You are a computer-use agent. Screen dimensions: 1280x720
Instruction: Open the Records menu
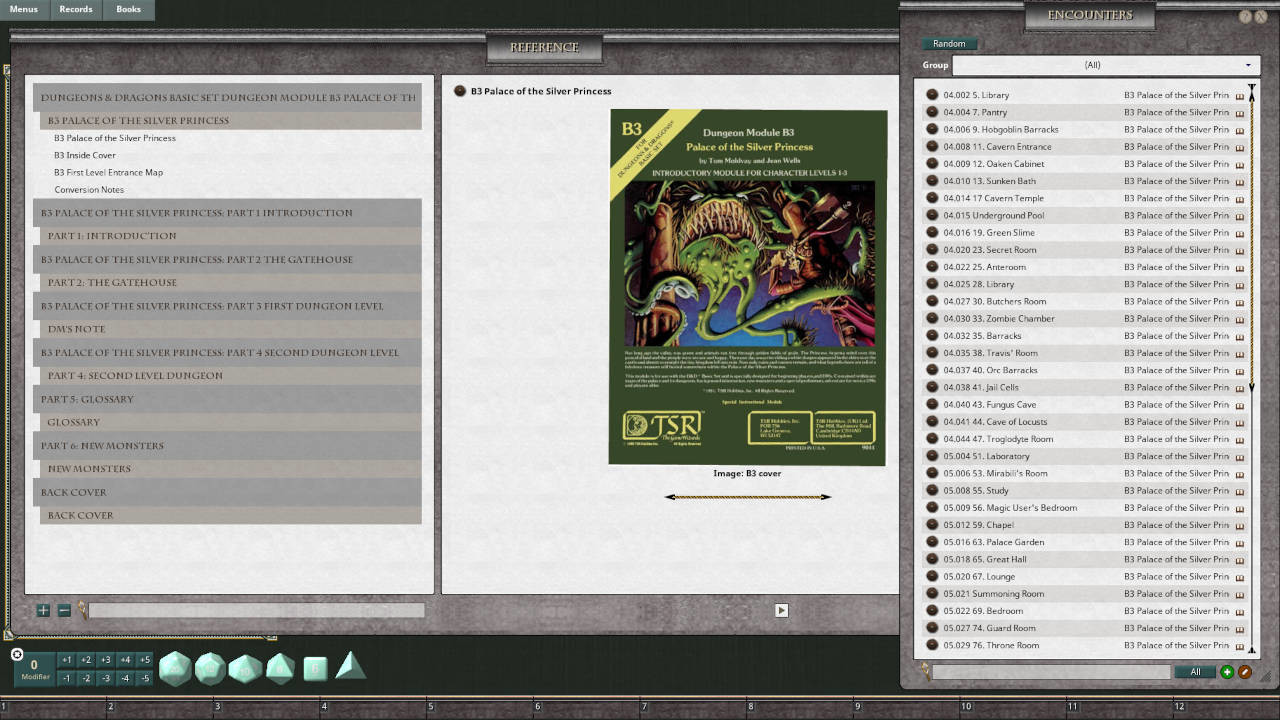(x=76, y=9)
